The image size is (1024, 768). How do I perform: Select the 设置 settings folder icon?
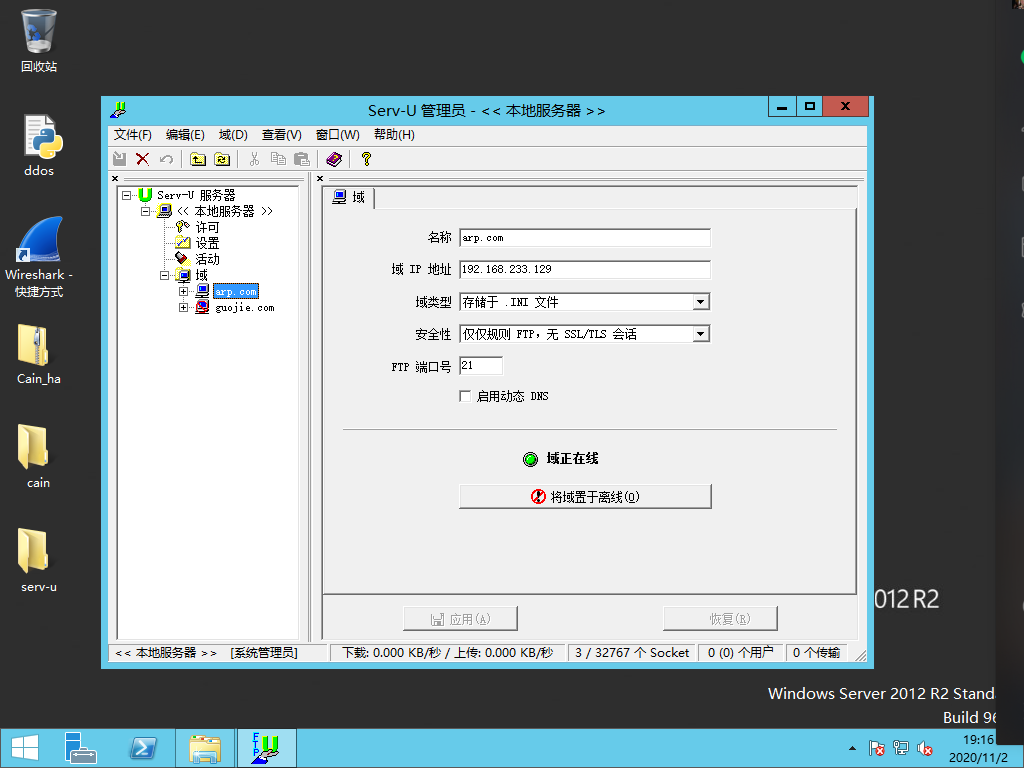[183, 243]
